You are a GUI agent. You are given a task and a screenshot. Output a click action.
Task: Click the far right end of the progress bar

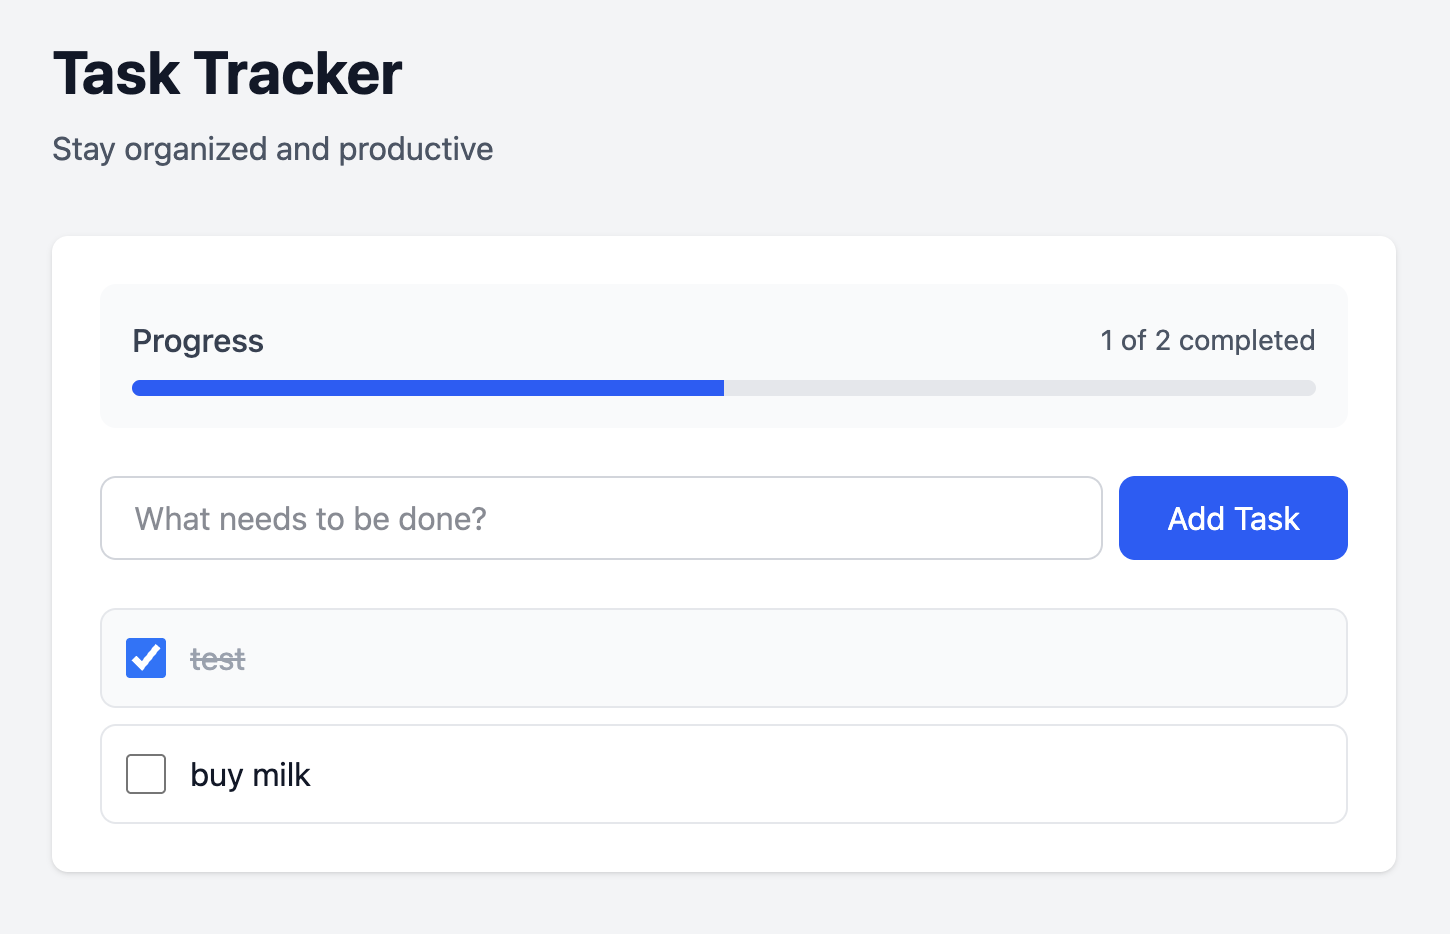coord(1308,388)
